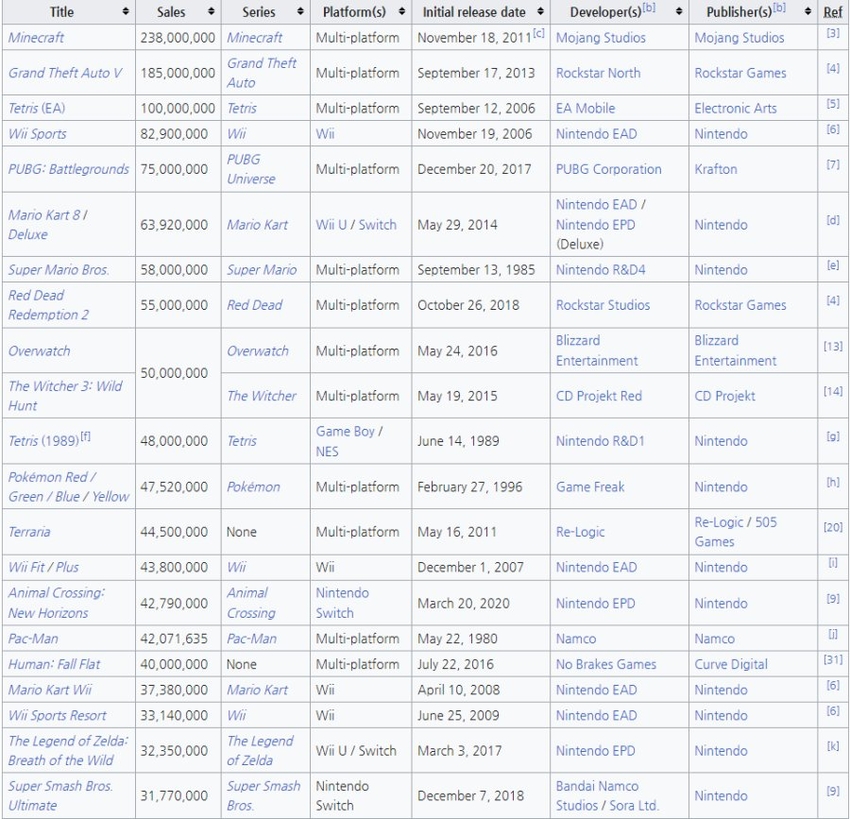Open reference [31] in Human: Fall Flat row

pos(833,660)
